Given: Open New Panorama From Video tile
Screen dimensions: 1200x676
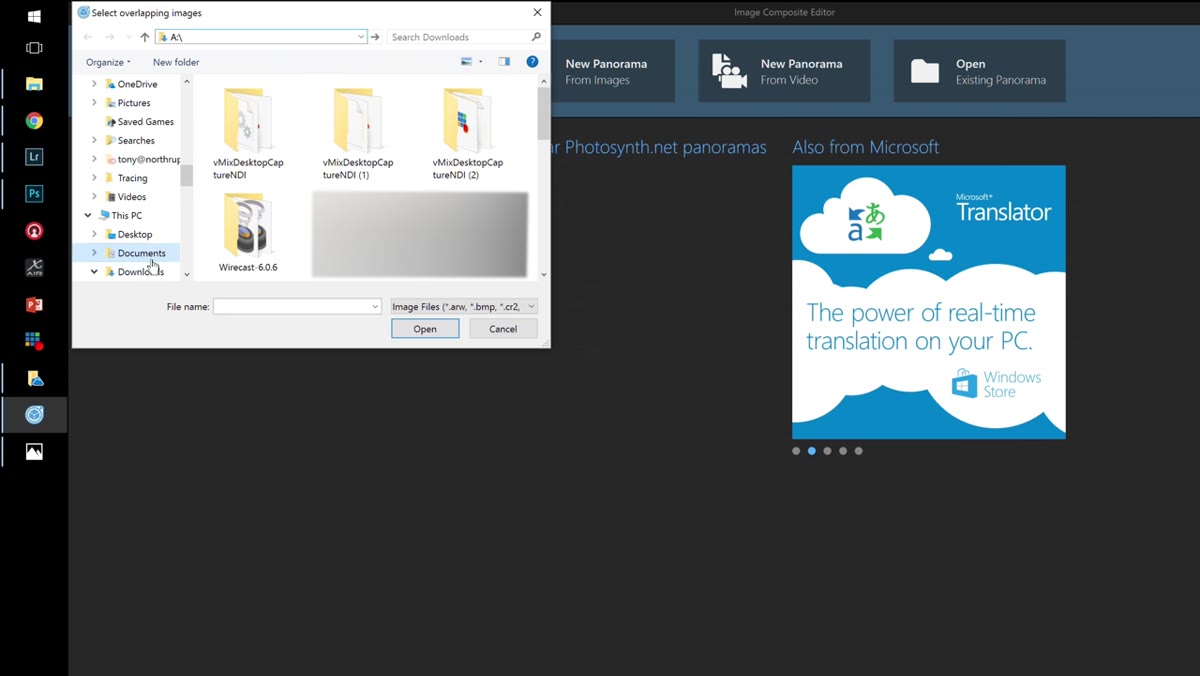Looking at the screenshot, I should [784, 71].
